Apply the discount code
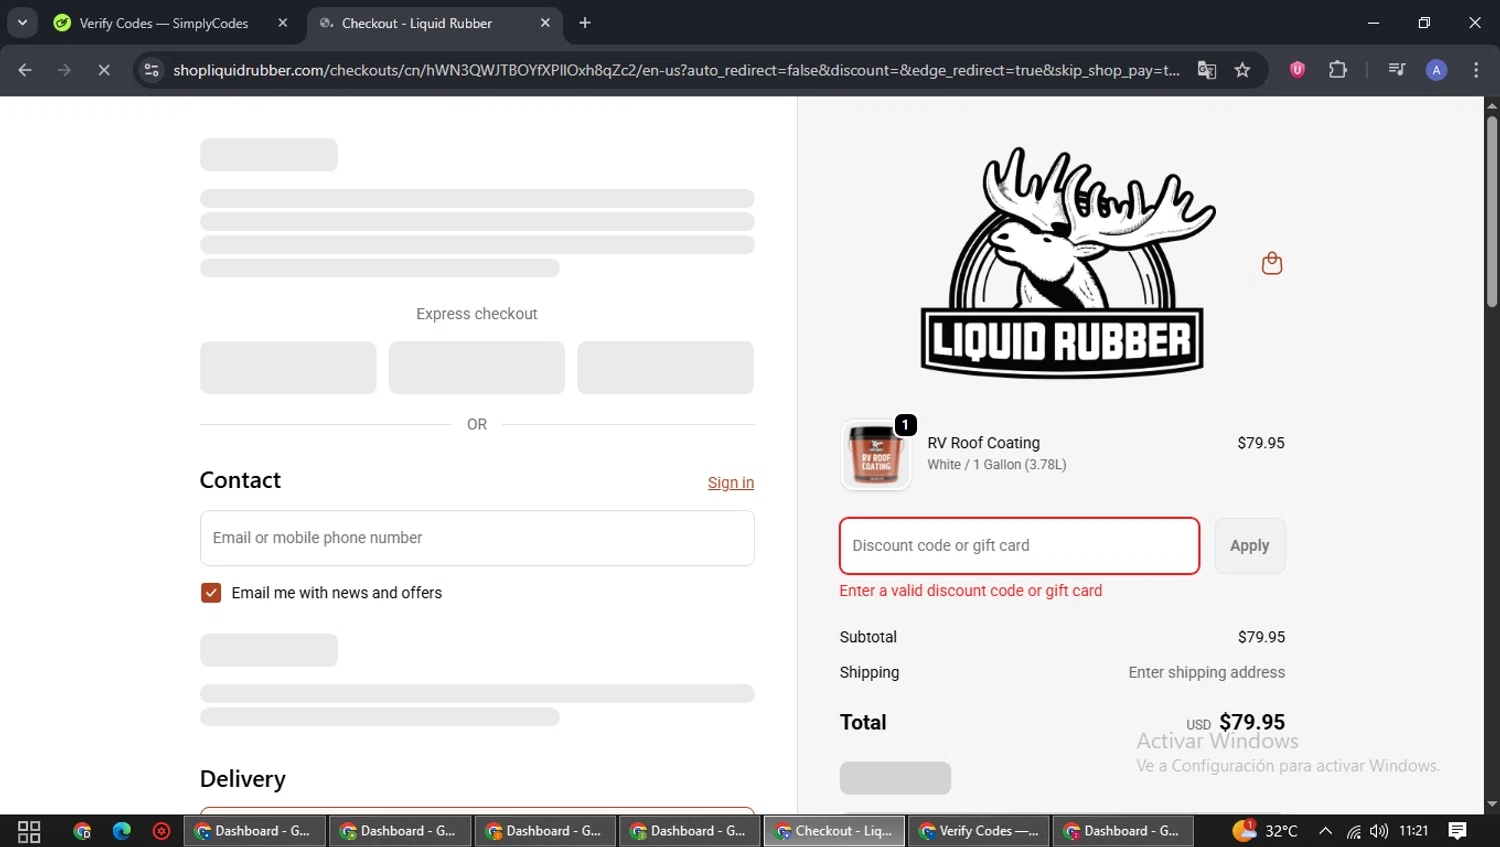 click(x=1249, y=546)
